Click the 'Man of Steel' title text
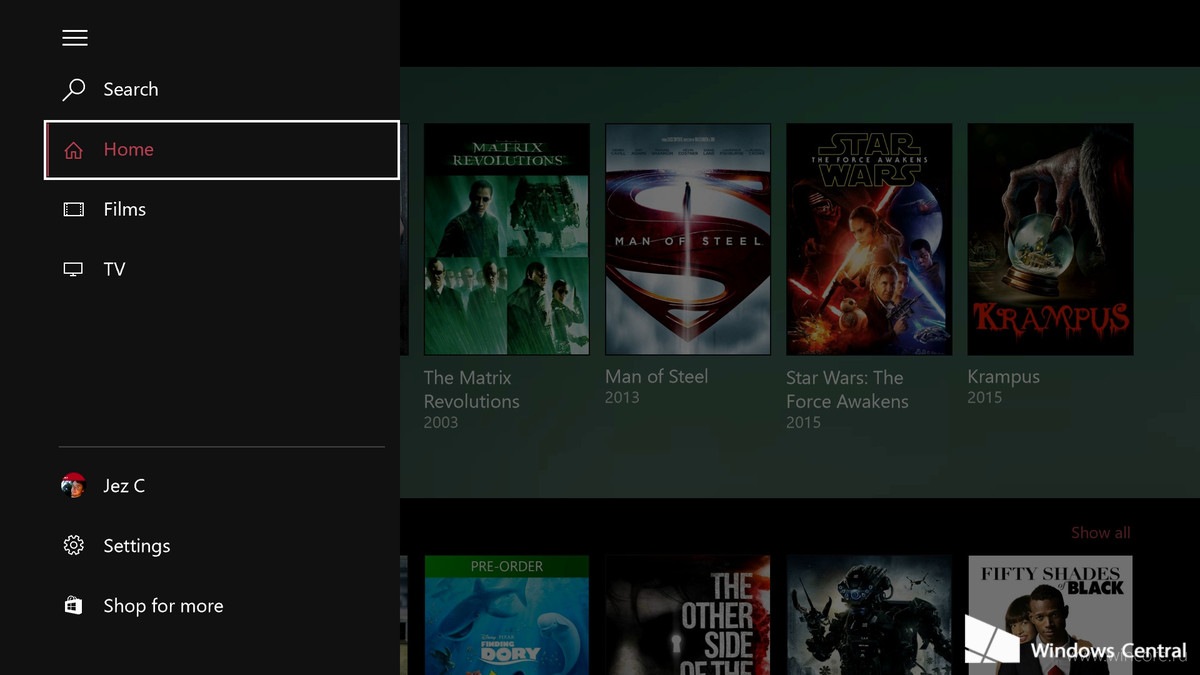Viewport: 1200px width, 675px height. (x=657, y=377)
